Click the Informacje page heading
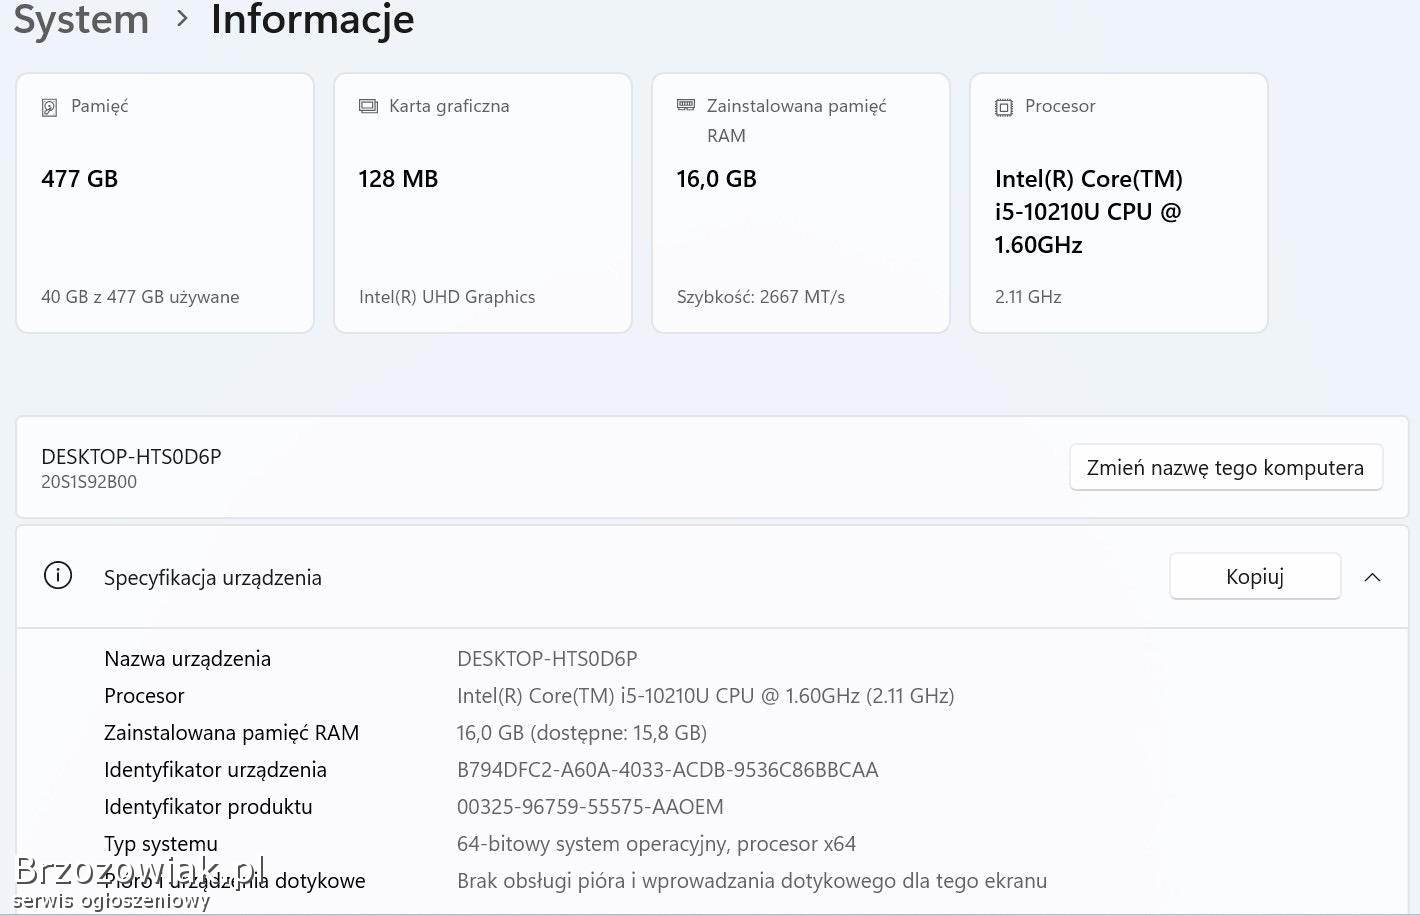Screen dimensions: 1420x916 pos(312,19)
